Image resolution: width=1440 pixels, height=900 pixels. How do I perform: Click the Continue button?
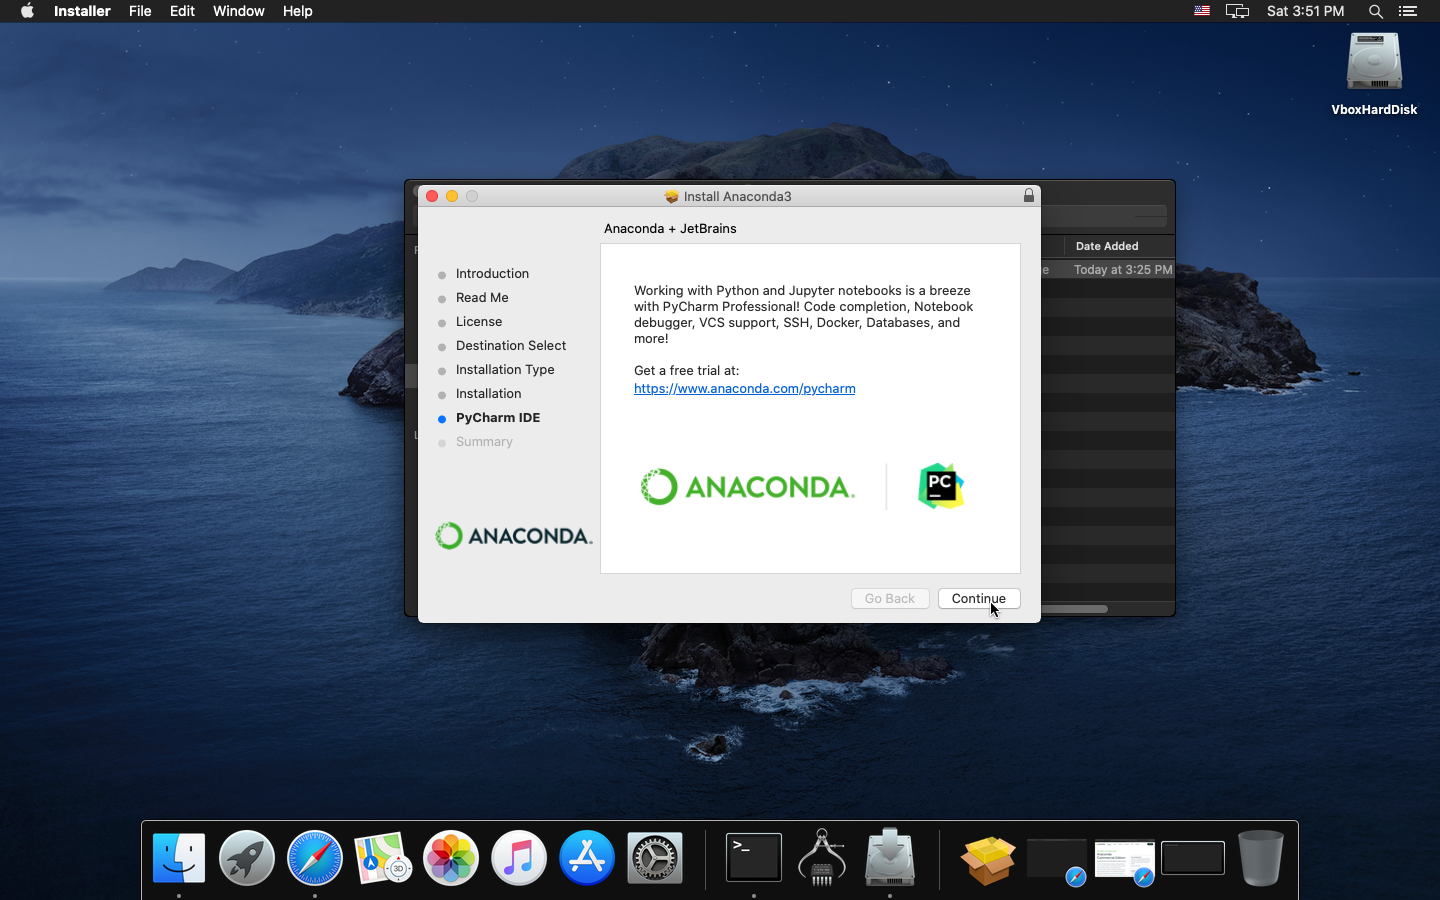(x=979, y=598)
